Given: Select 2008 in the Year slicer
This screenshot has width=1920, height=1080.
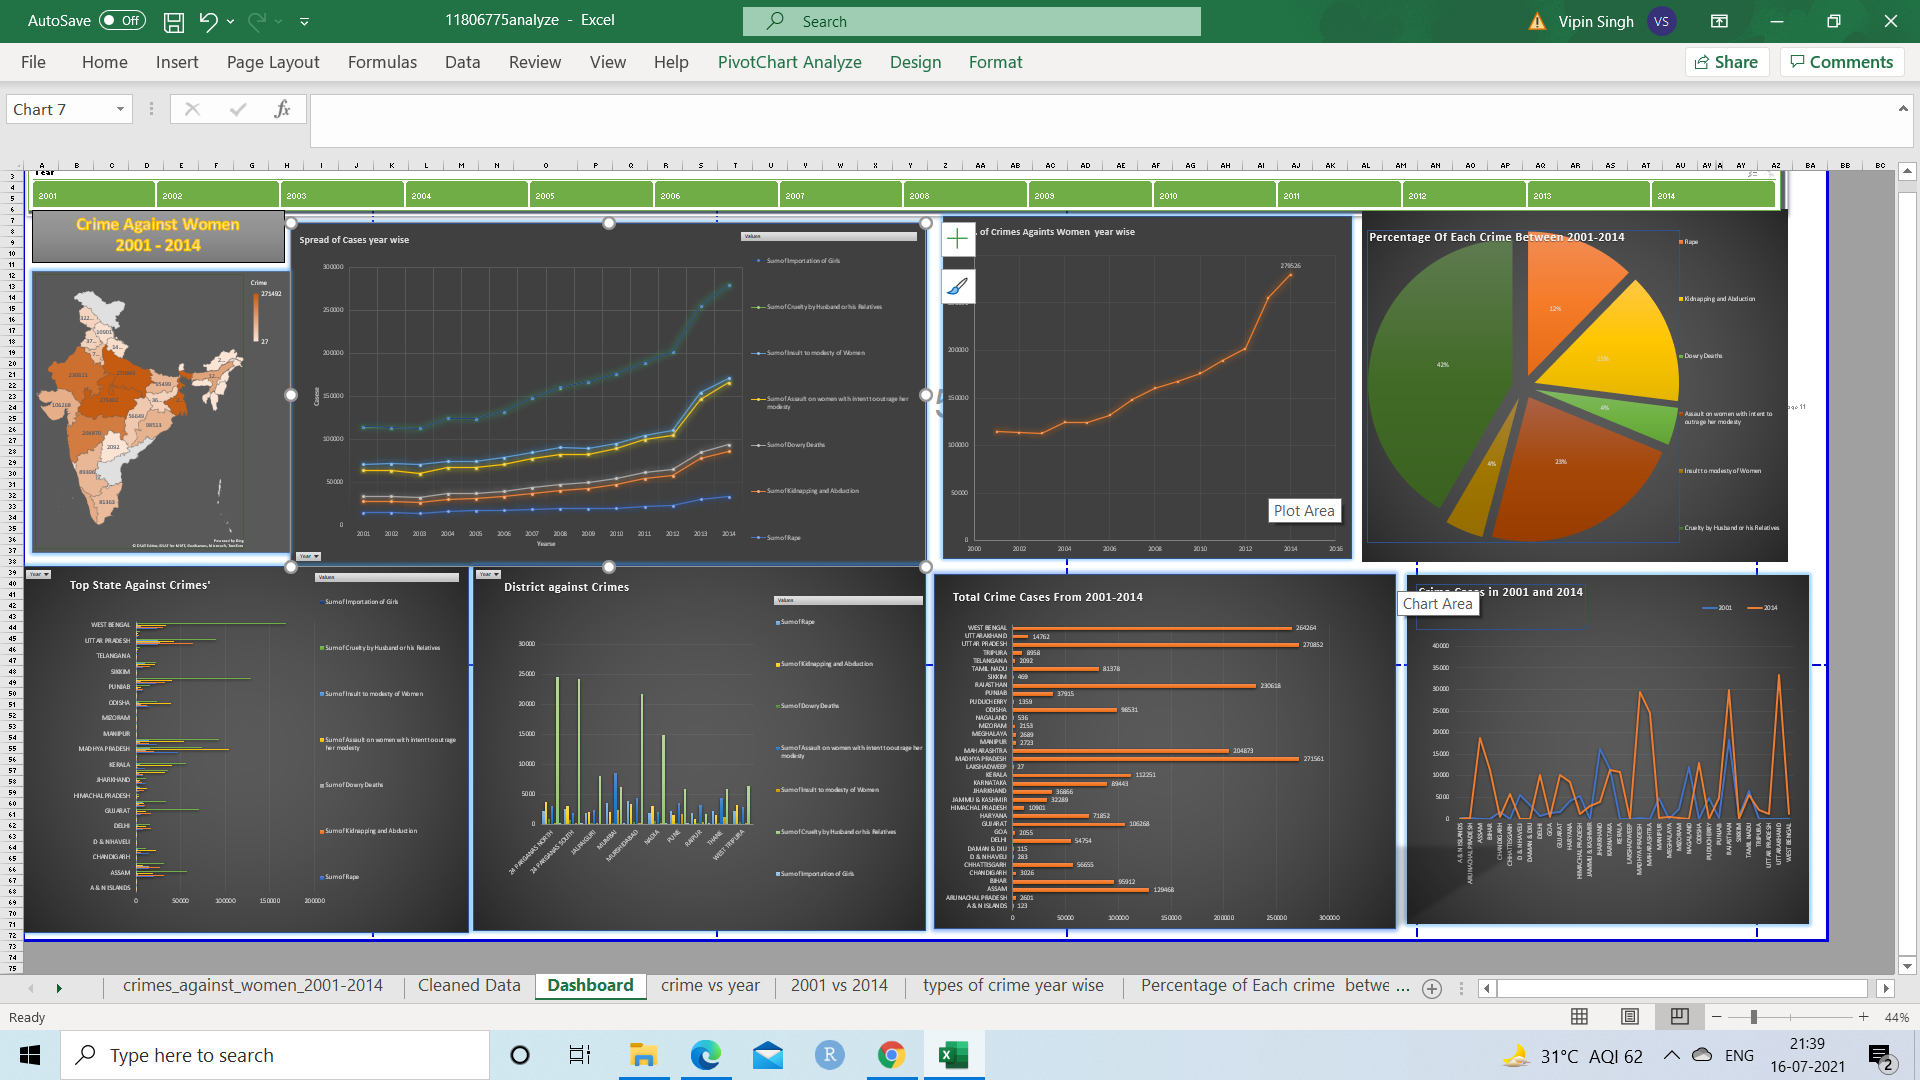Looking at the screenshot, I should (x=965, y=196).
